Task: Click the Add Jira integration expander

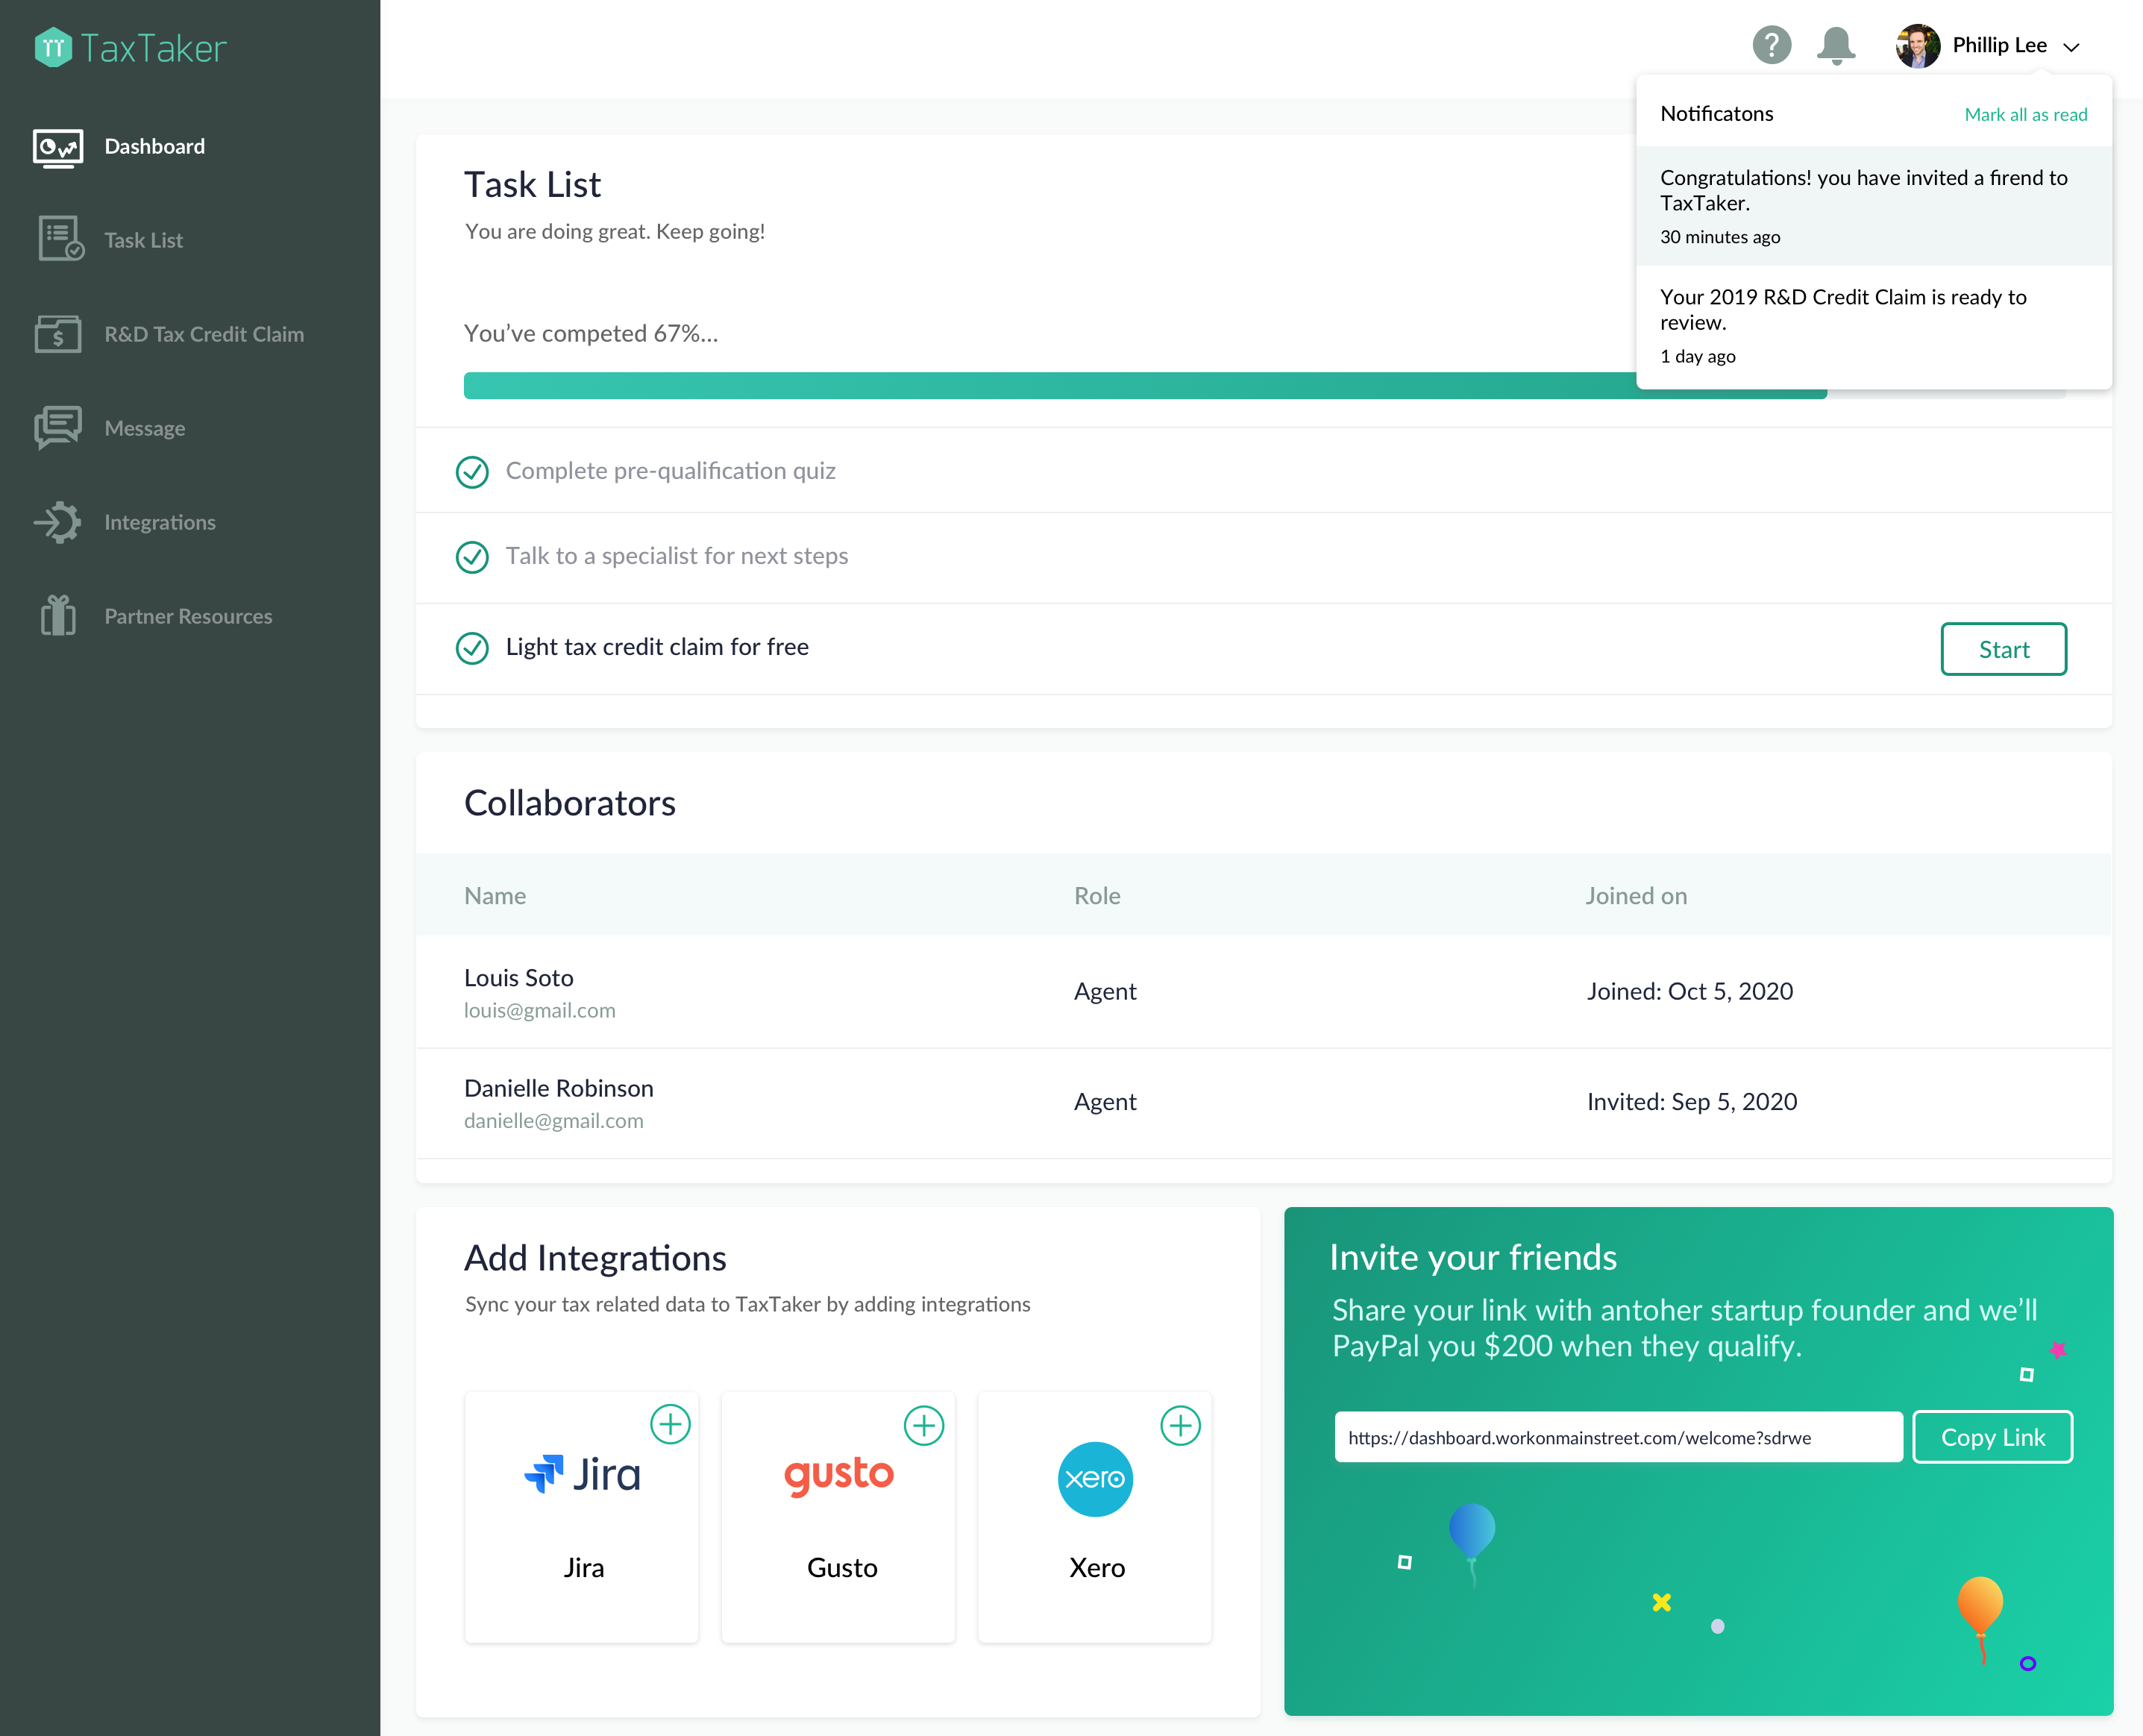Action: 671,1424
